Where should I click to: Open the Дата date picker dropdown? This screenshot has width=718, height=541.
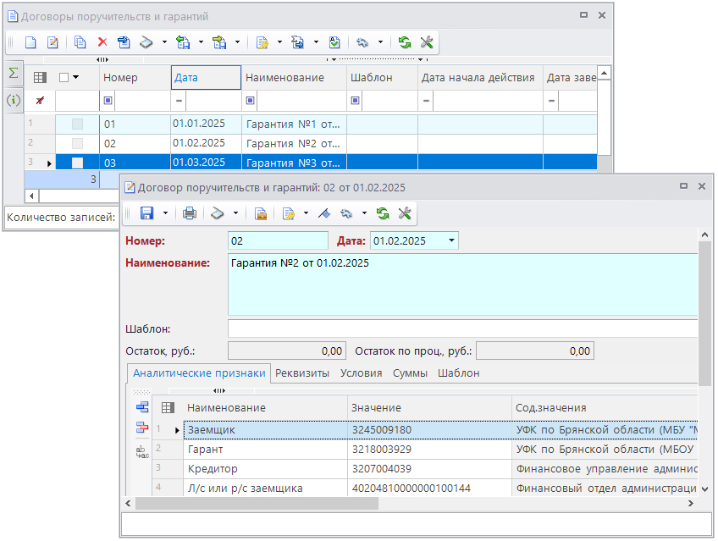[x=452, y=241]
